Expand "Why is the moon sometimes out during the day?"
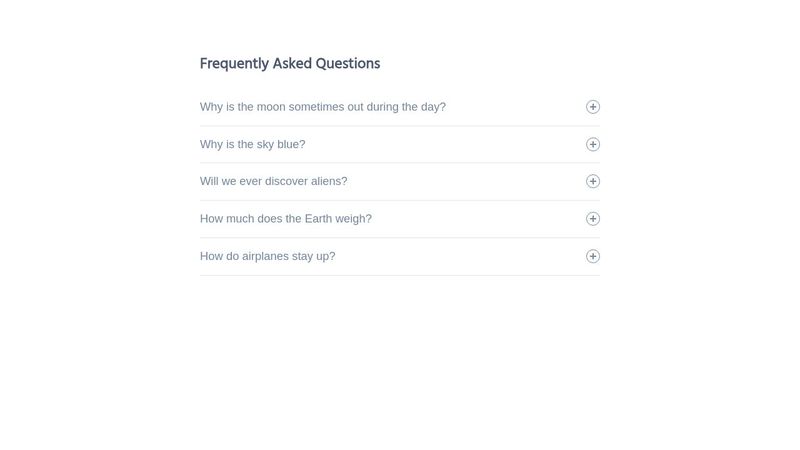Viewport: 800px width, 450px height. (322, 107)
